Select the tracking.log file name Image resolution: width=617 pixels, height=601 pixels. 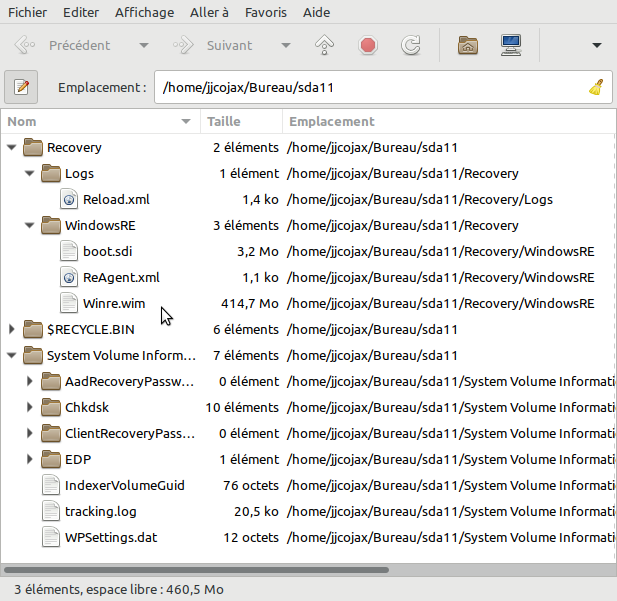pos(101,511)
